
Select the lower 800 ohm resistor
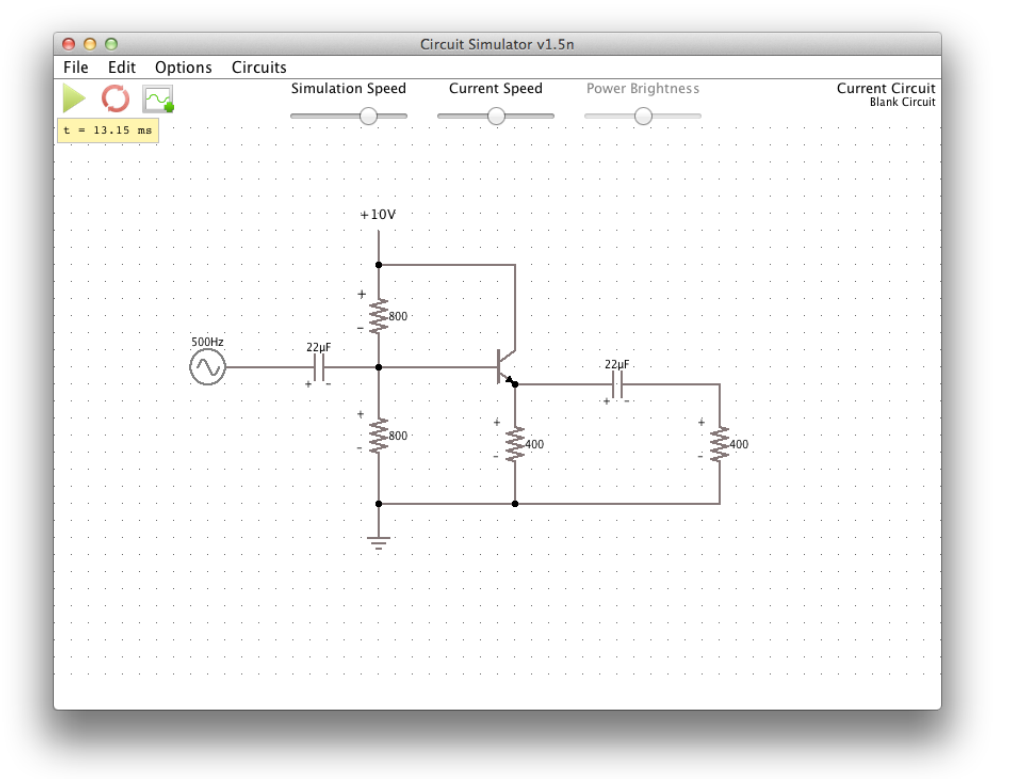click(379, 436)
